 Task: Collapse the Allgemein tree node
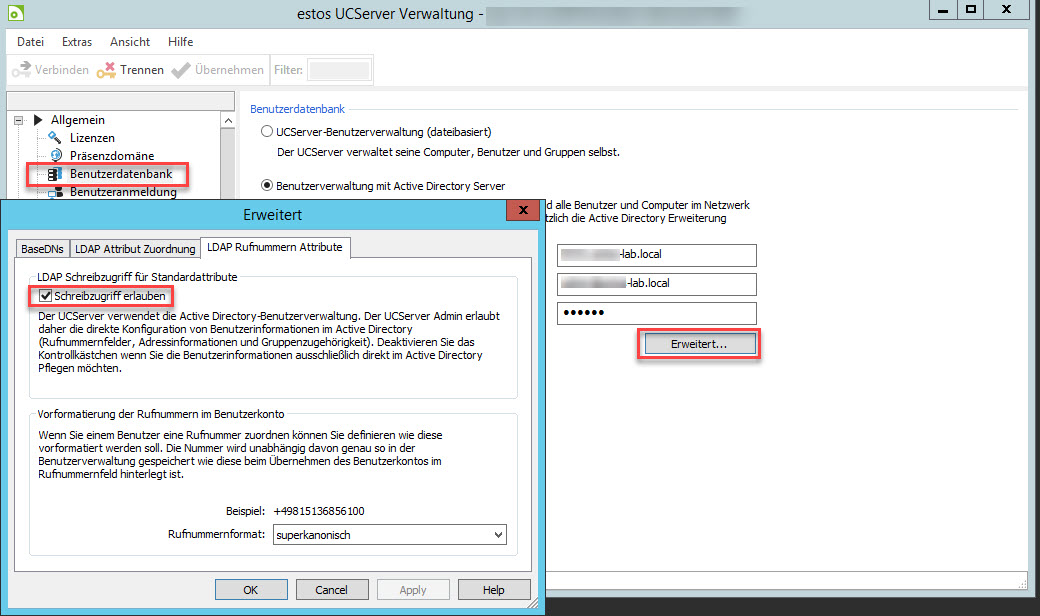click(x=19, y=120)
